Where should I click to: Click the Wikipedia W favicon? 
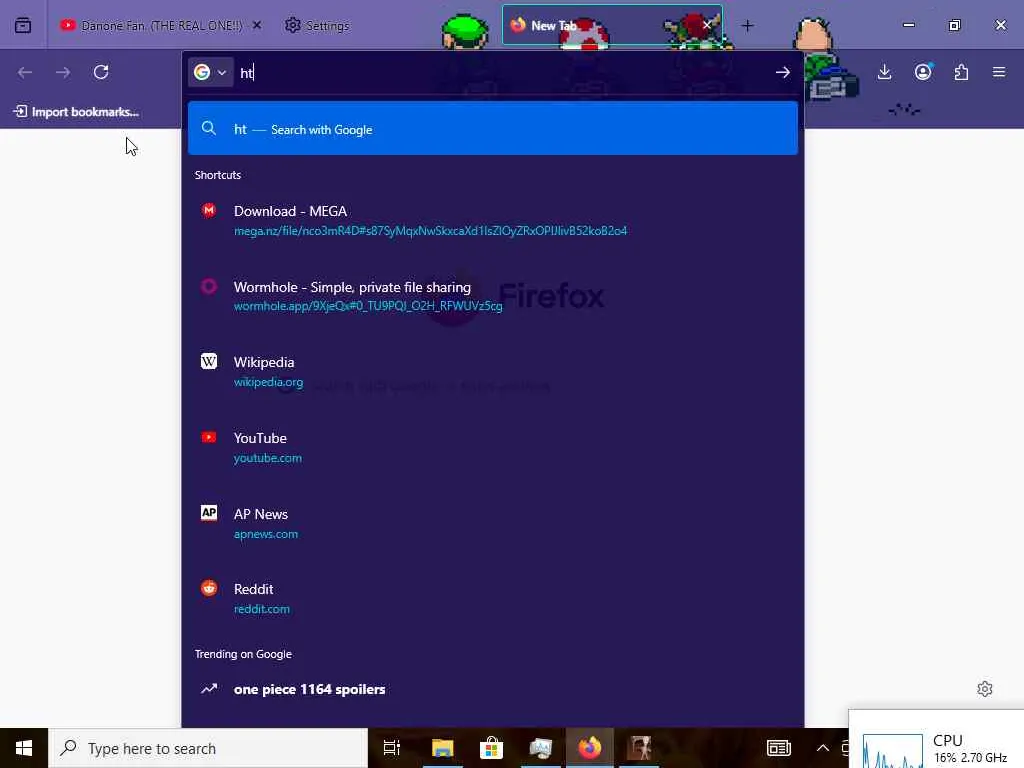tap(208, 361)
